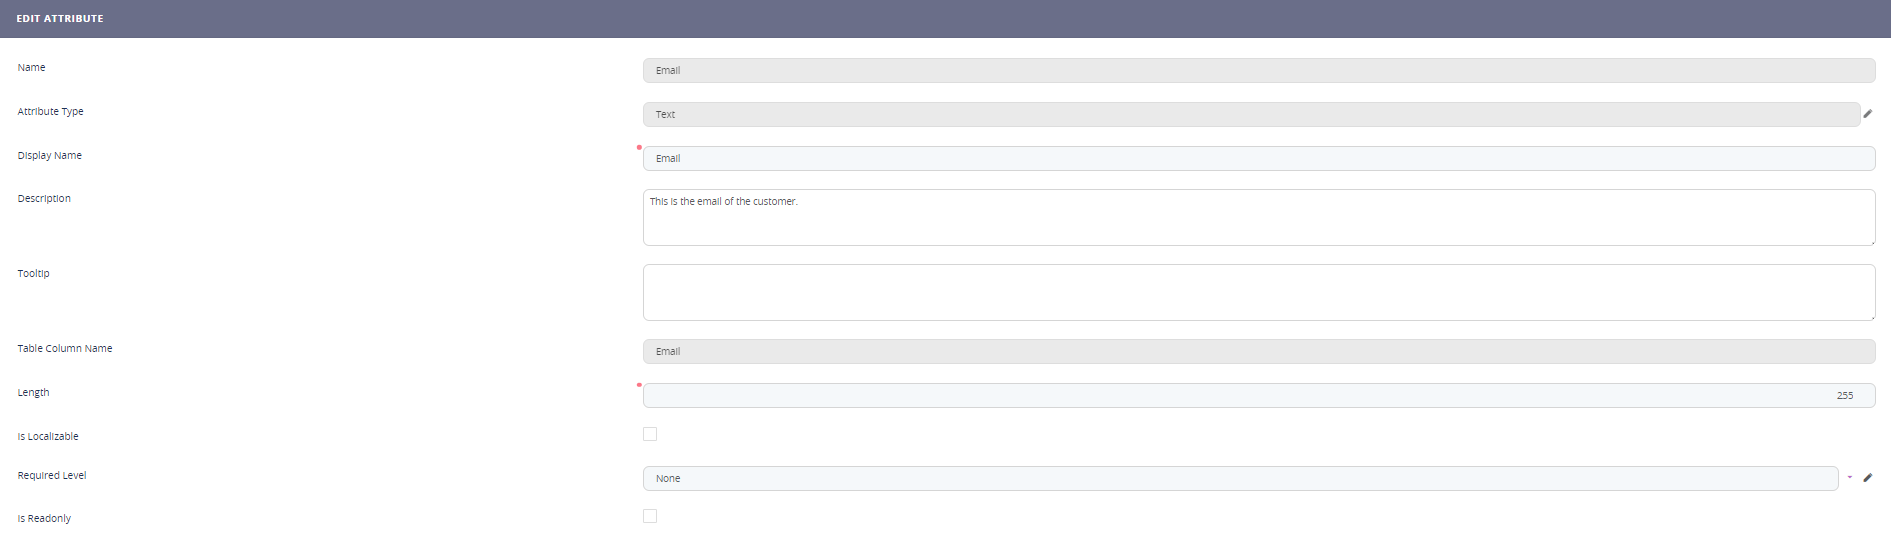The height and width of the screenshot is (556, 1891).
Task: Click the Length field showing 255
Action: point(1258,396)
